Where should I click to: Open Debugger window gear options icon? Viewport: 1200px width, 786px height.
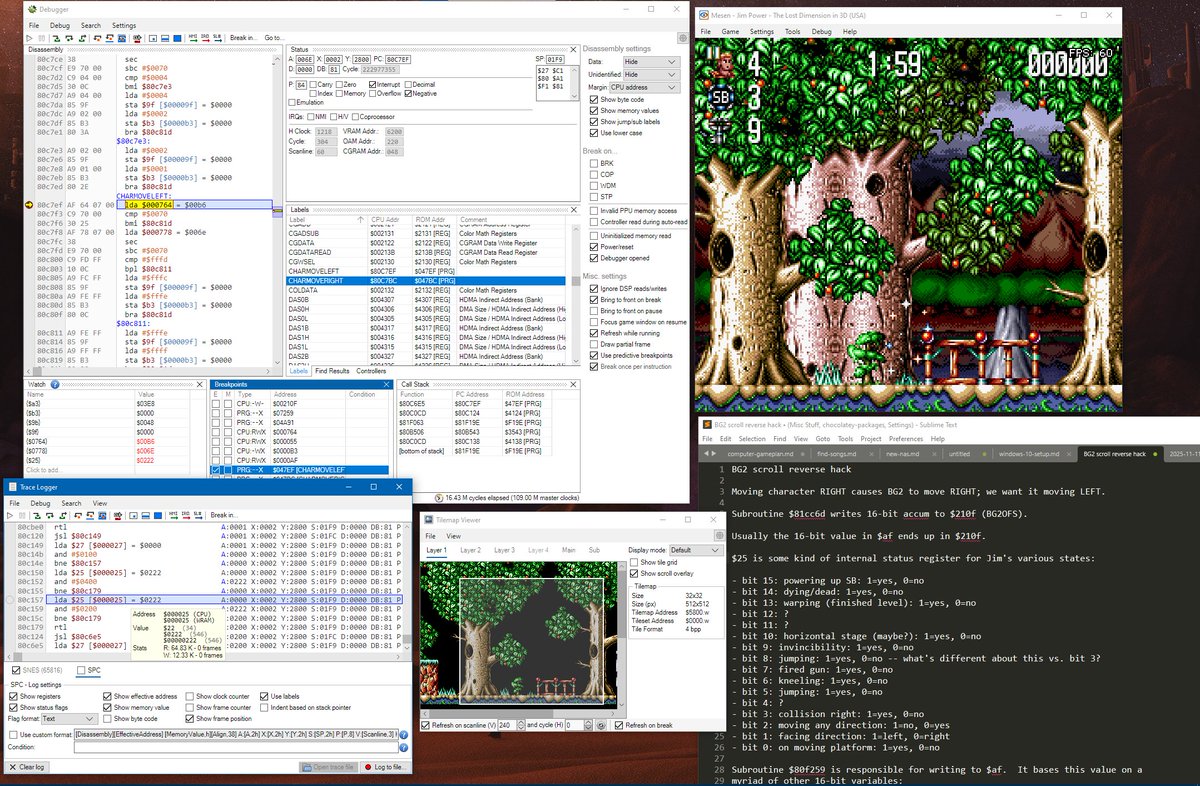[682, 38]
